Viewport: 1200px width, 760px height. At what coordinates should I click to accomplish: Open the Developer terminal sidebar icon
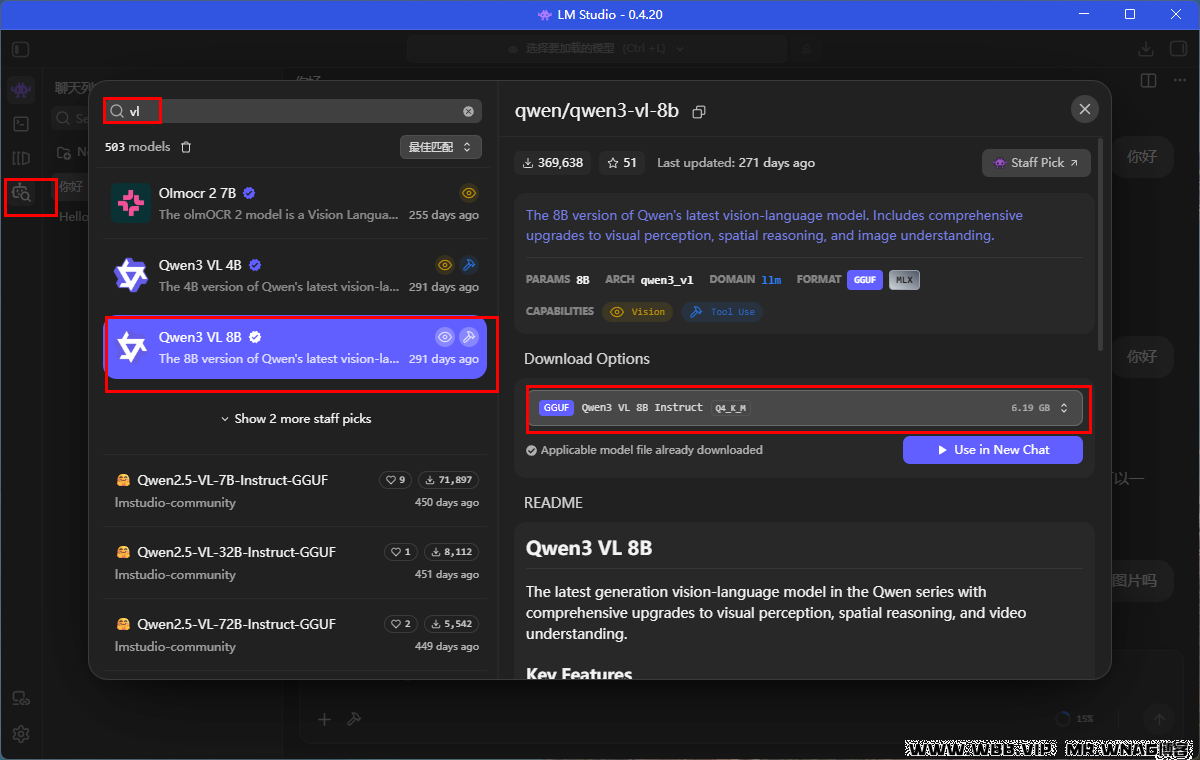tap(21, 124)
